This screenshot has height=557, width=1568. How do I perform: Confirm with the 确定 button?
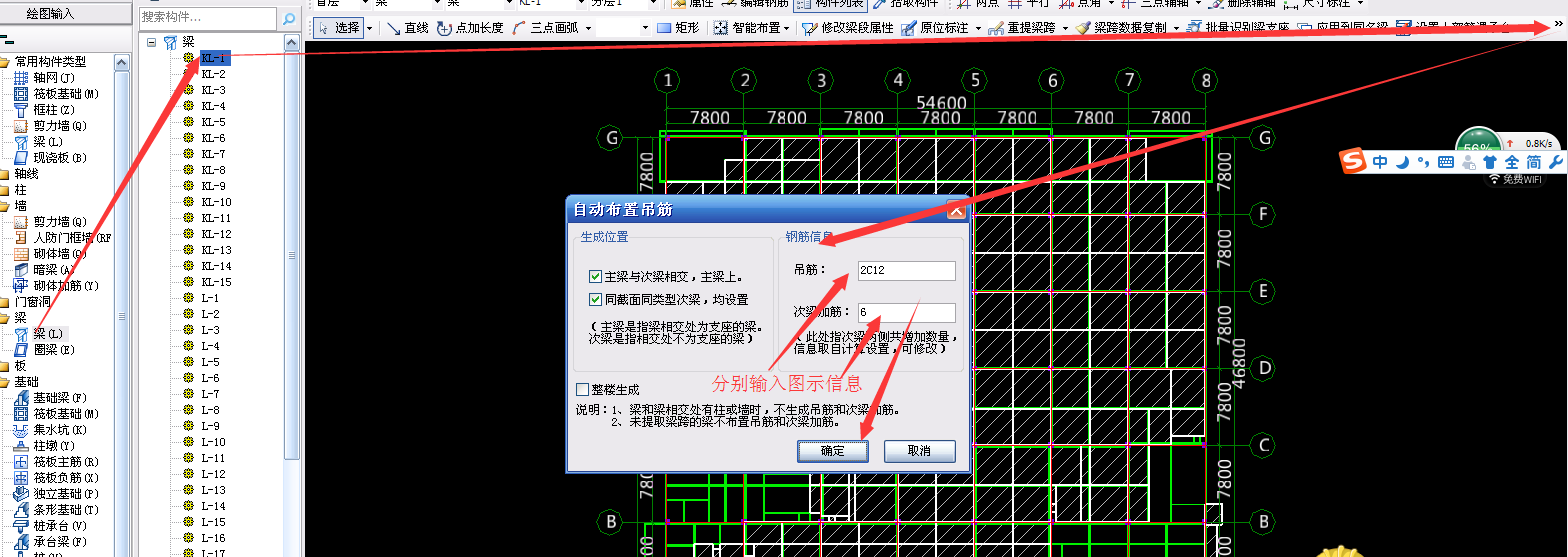833,451
